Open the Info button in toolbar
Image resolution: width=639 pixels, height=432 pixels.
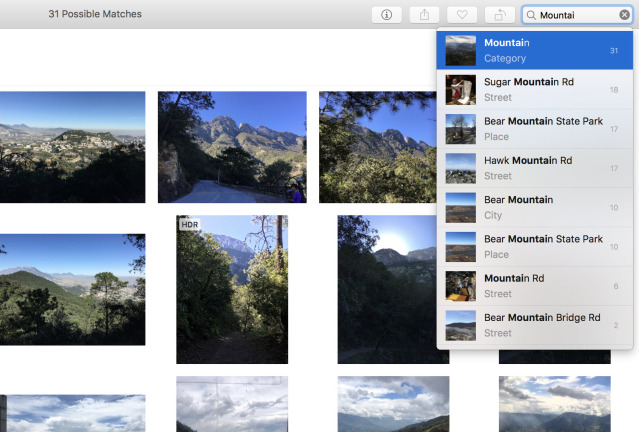tap(386, 15)
